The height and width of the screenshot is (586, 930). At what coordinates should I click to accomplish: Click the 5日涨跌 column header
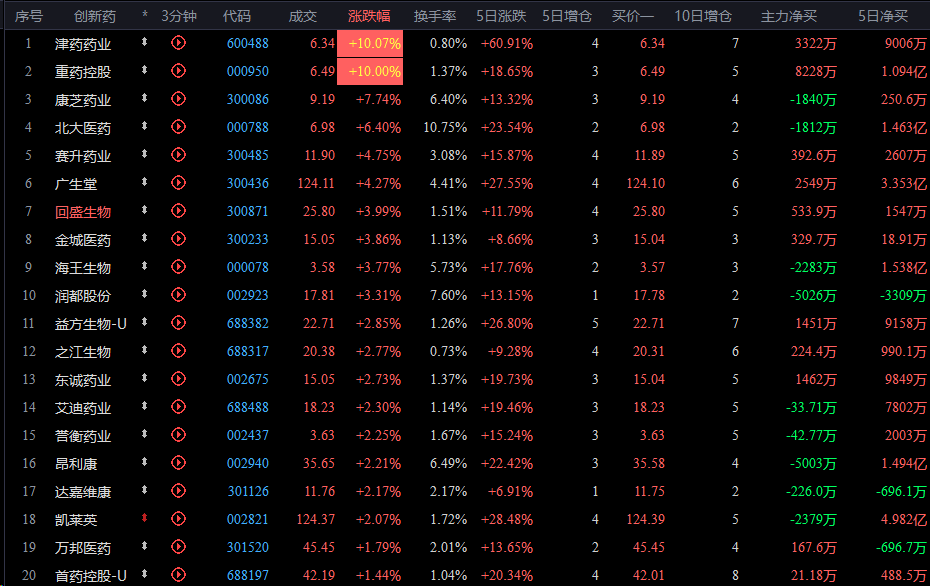point(500,16)
